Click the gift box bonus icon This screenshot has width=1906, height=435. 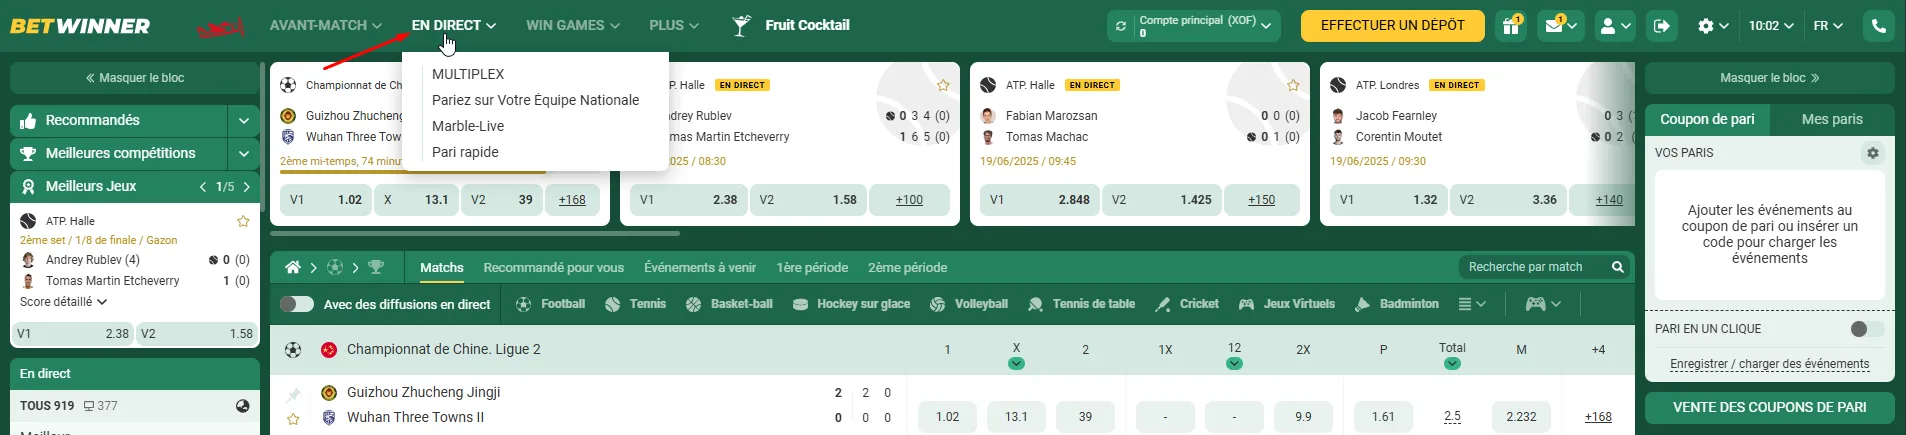click(x=1511, y=26)
